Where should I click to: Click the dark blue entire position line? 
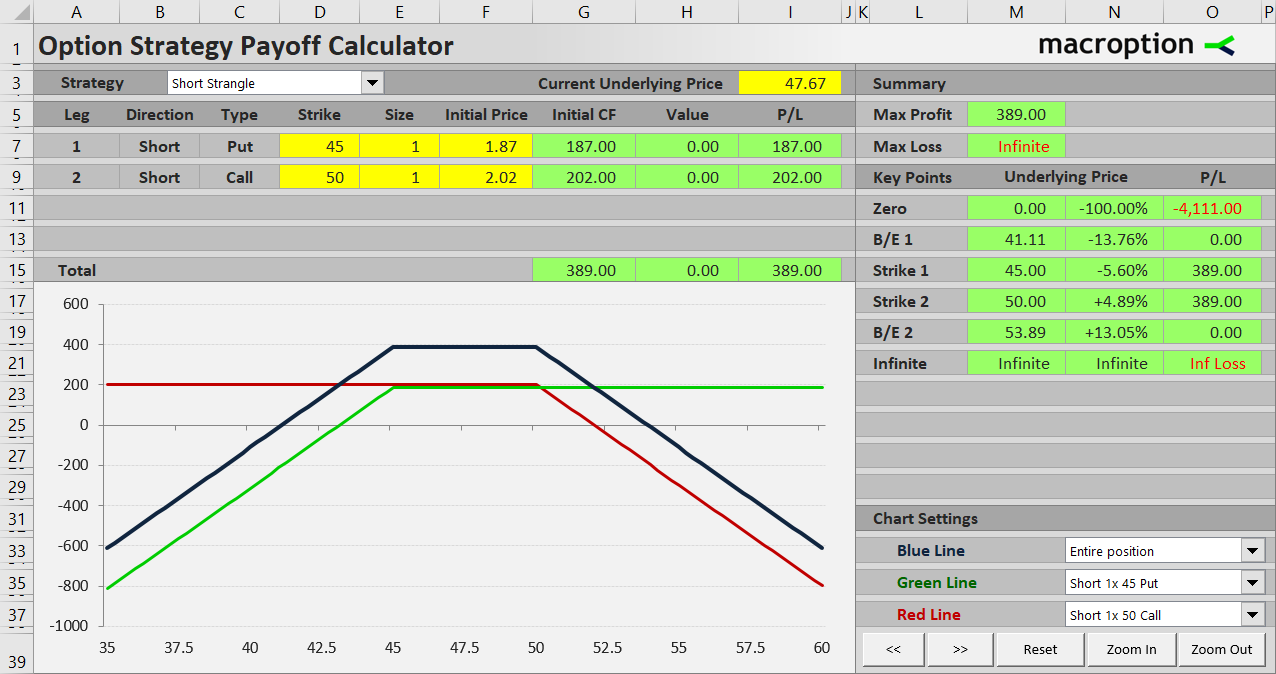464,347
